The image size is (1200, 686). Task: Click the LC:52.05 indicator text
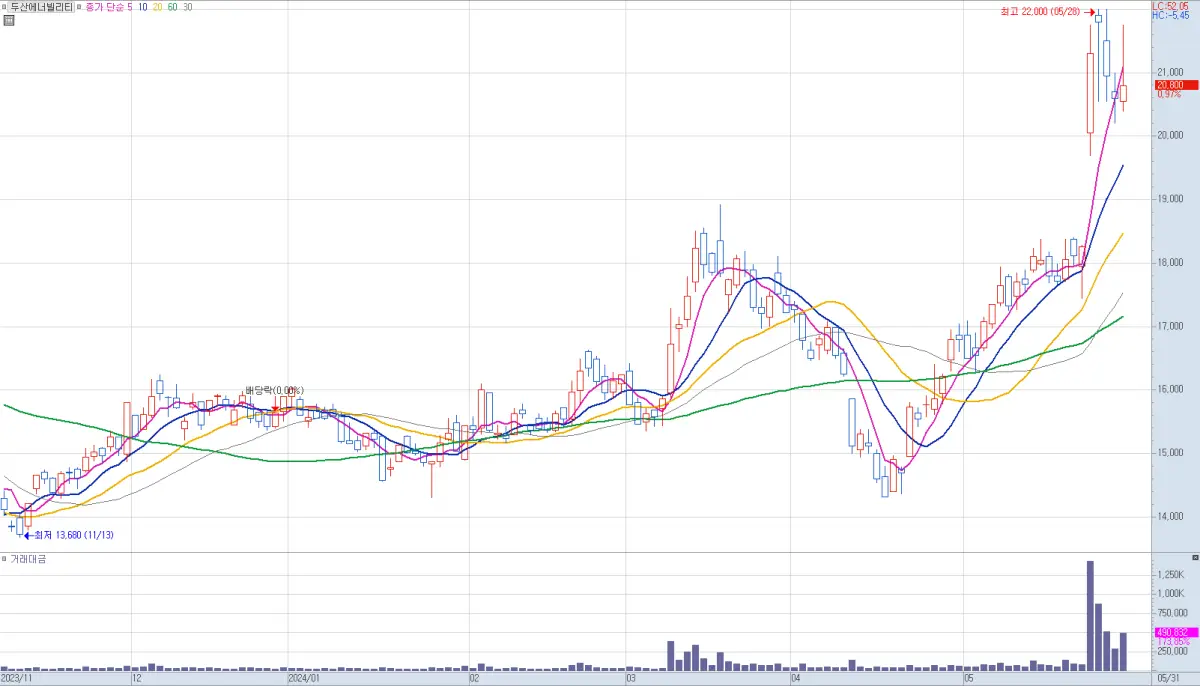[1171, 6]
